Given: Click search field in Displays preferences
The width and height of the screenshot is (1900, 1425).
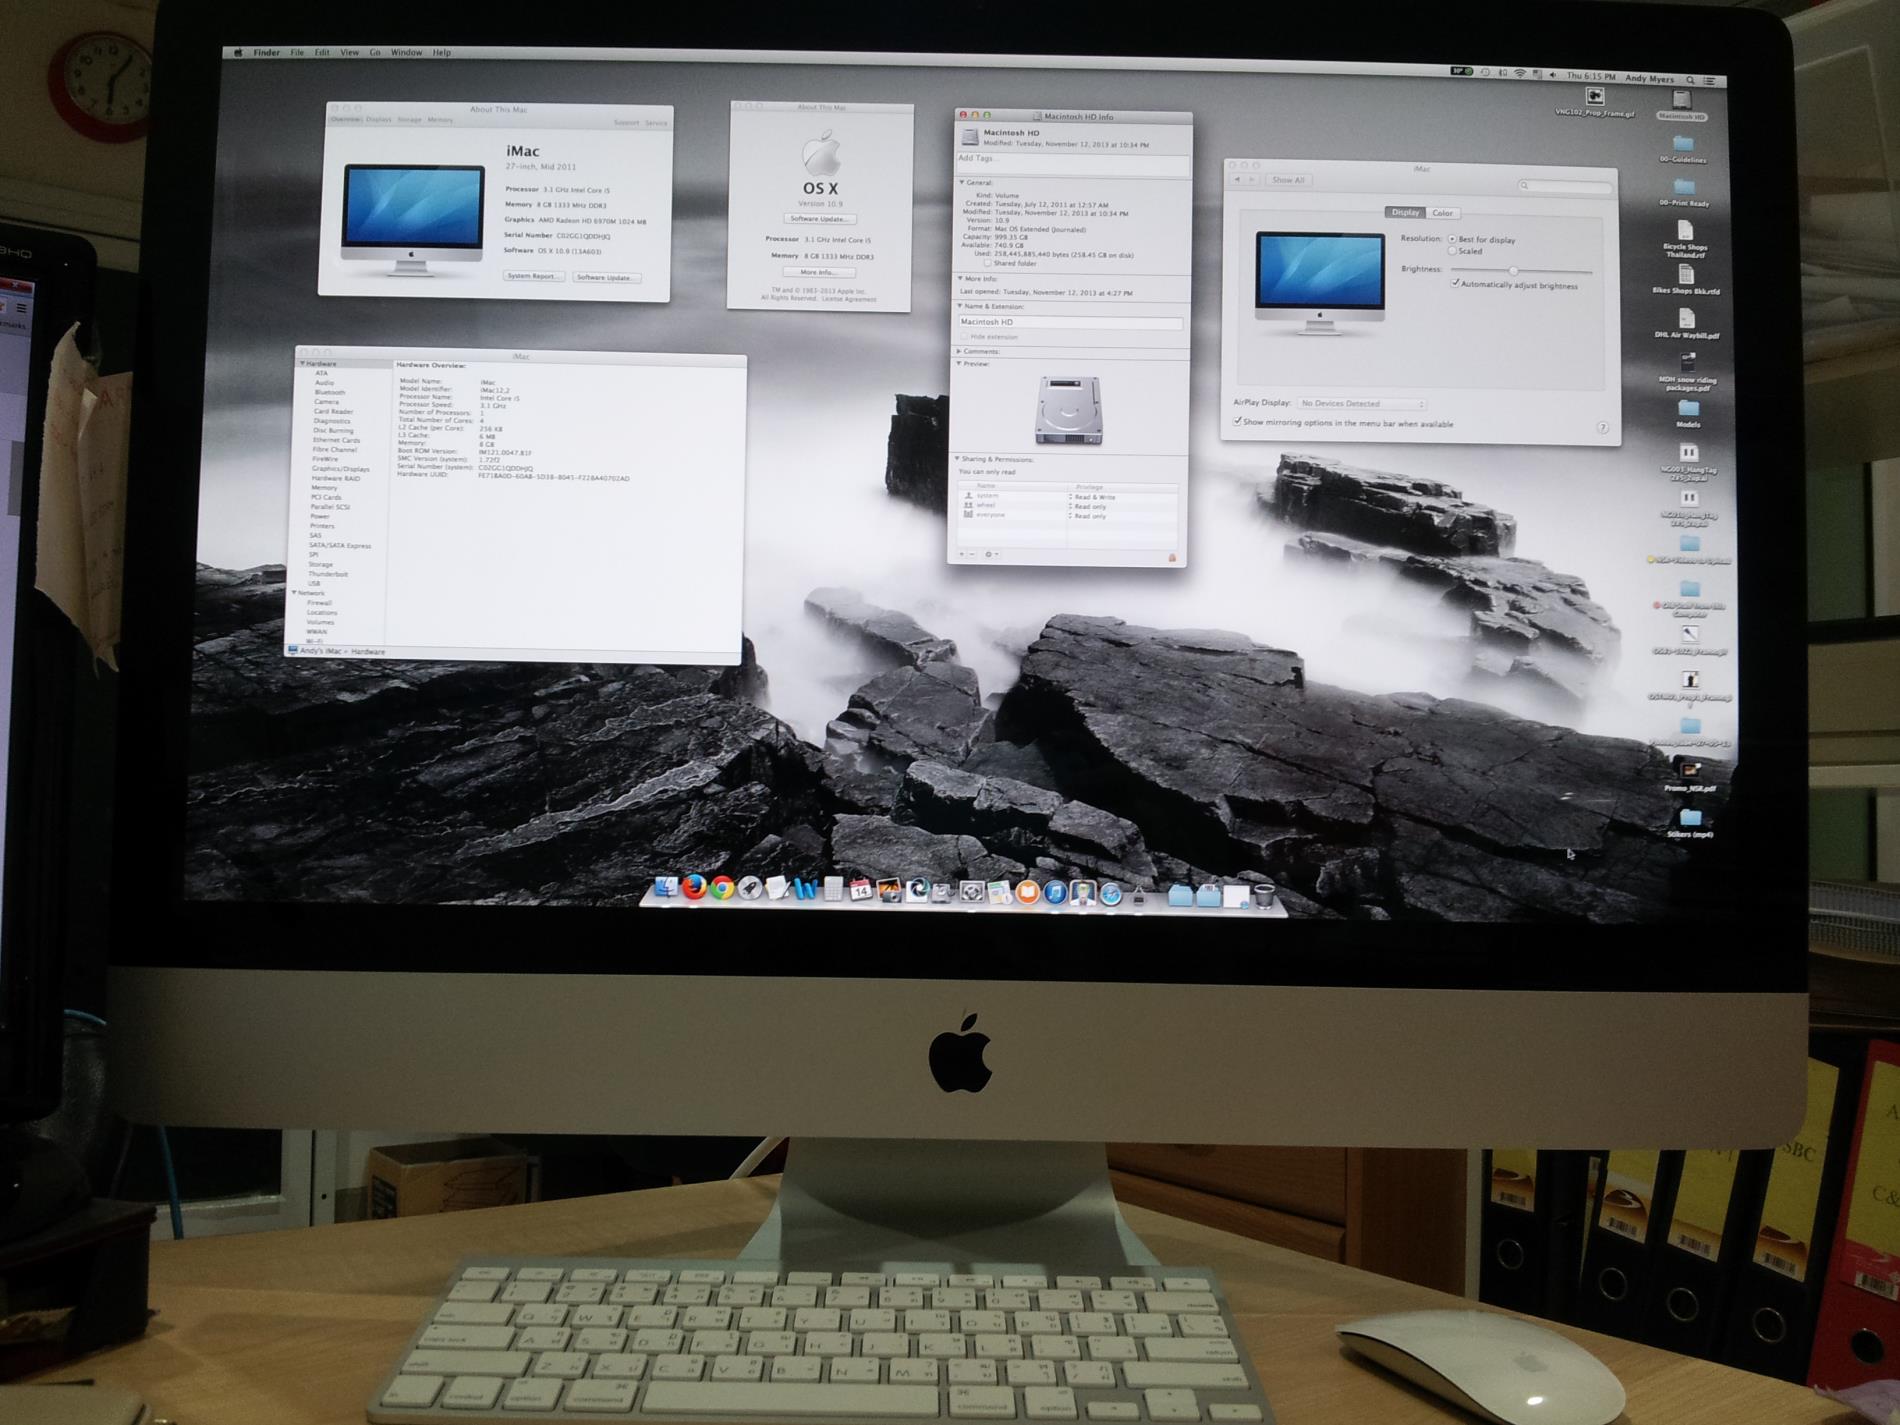Looking at the screenshot, I should pos(1565,186).
